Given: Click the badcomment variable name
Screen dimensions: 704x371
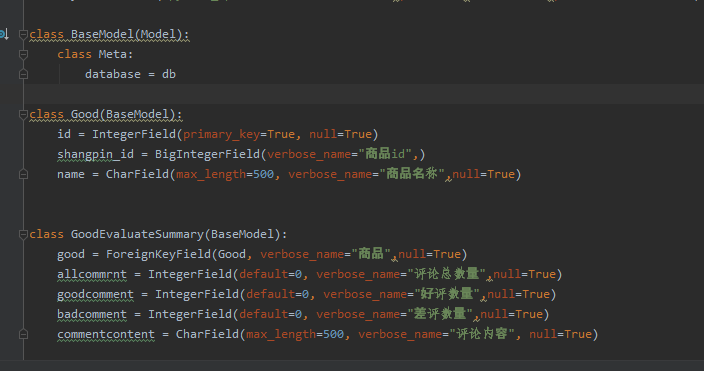Looking at the screenshot, I should coord(92,314).
